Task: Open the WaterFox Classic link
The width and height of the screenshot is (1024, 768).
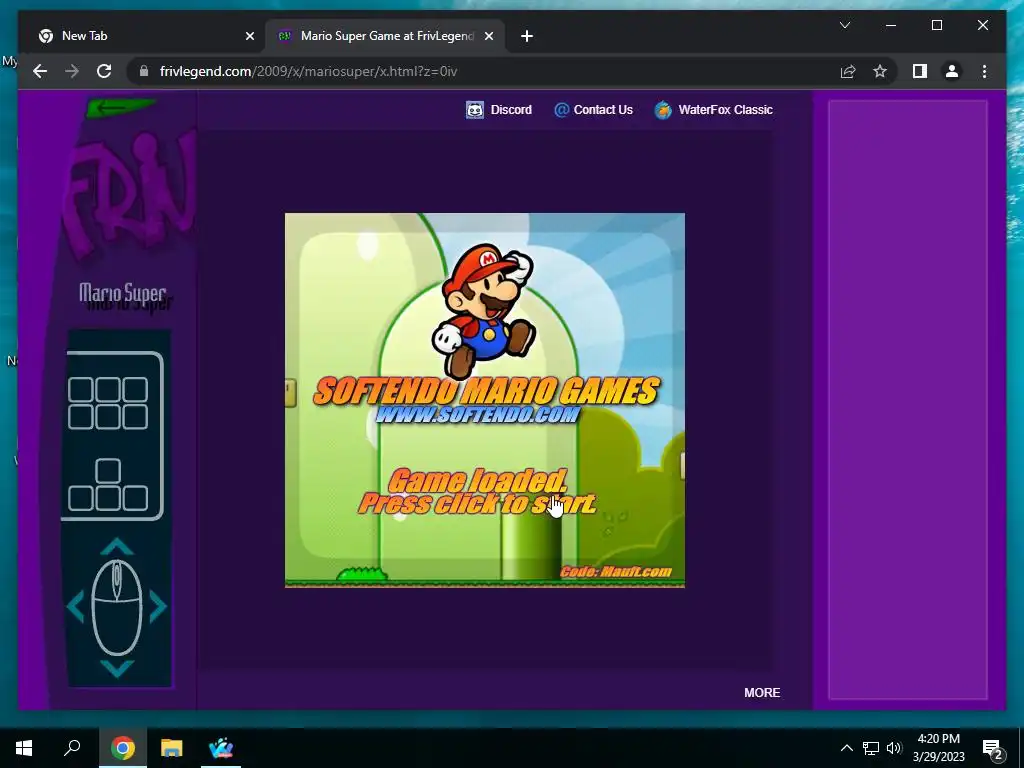Action: click(x=725, y=110)
